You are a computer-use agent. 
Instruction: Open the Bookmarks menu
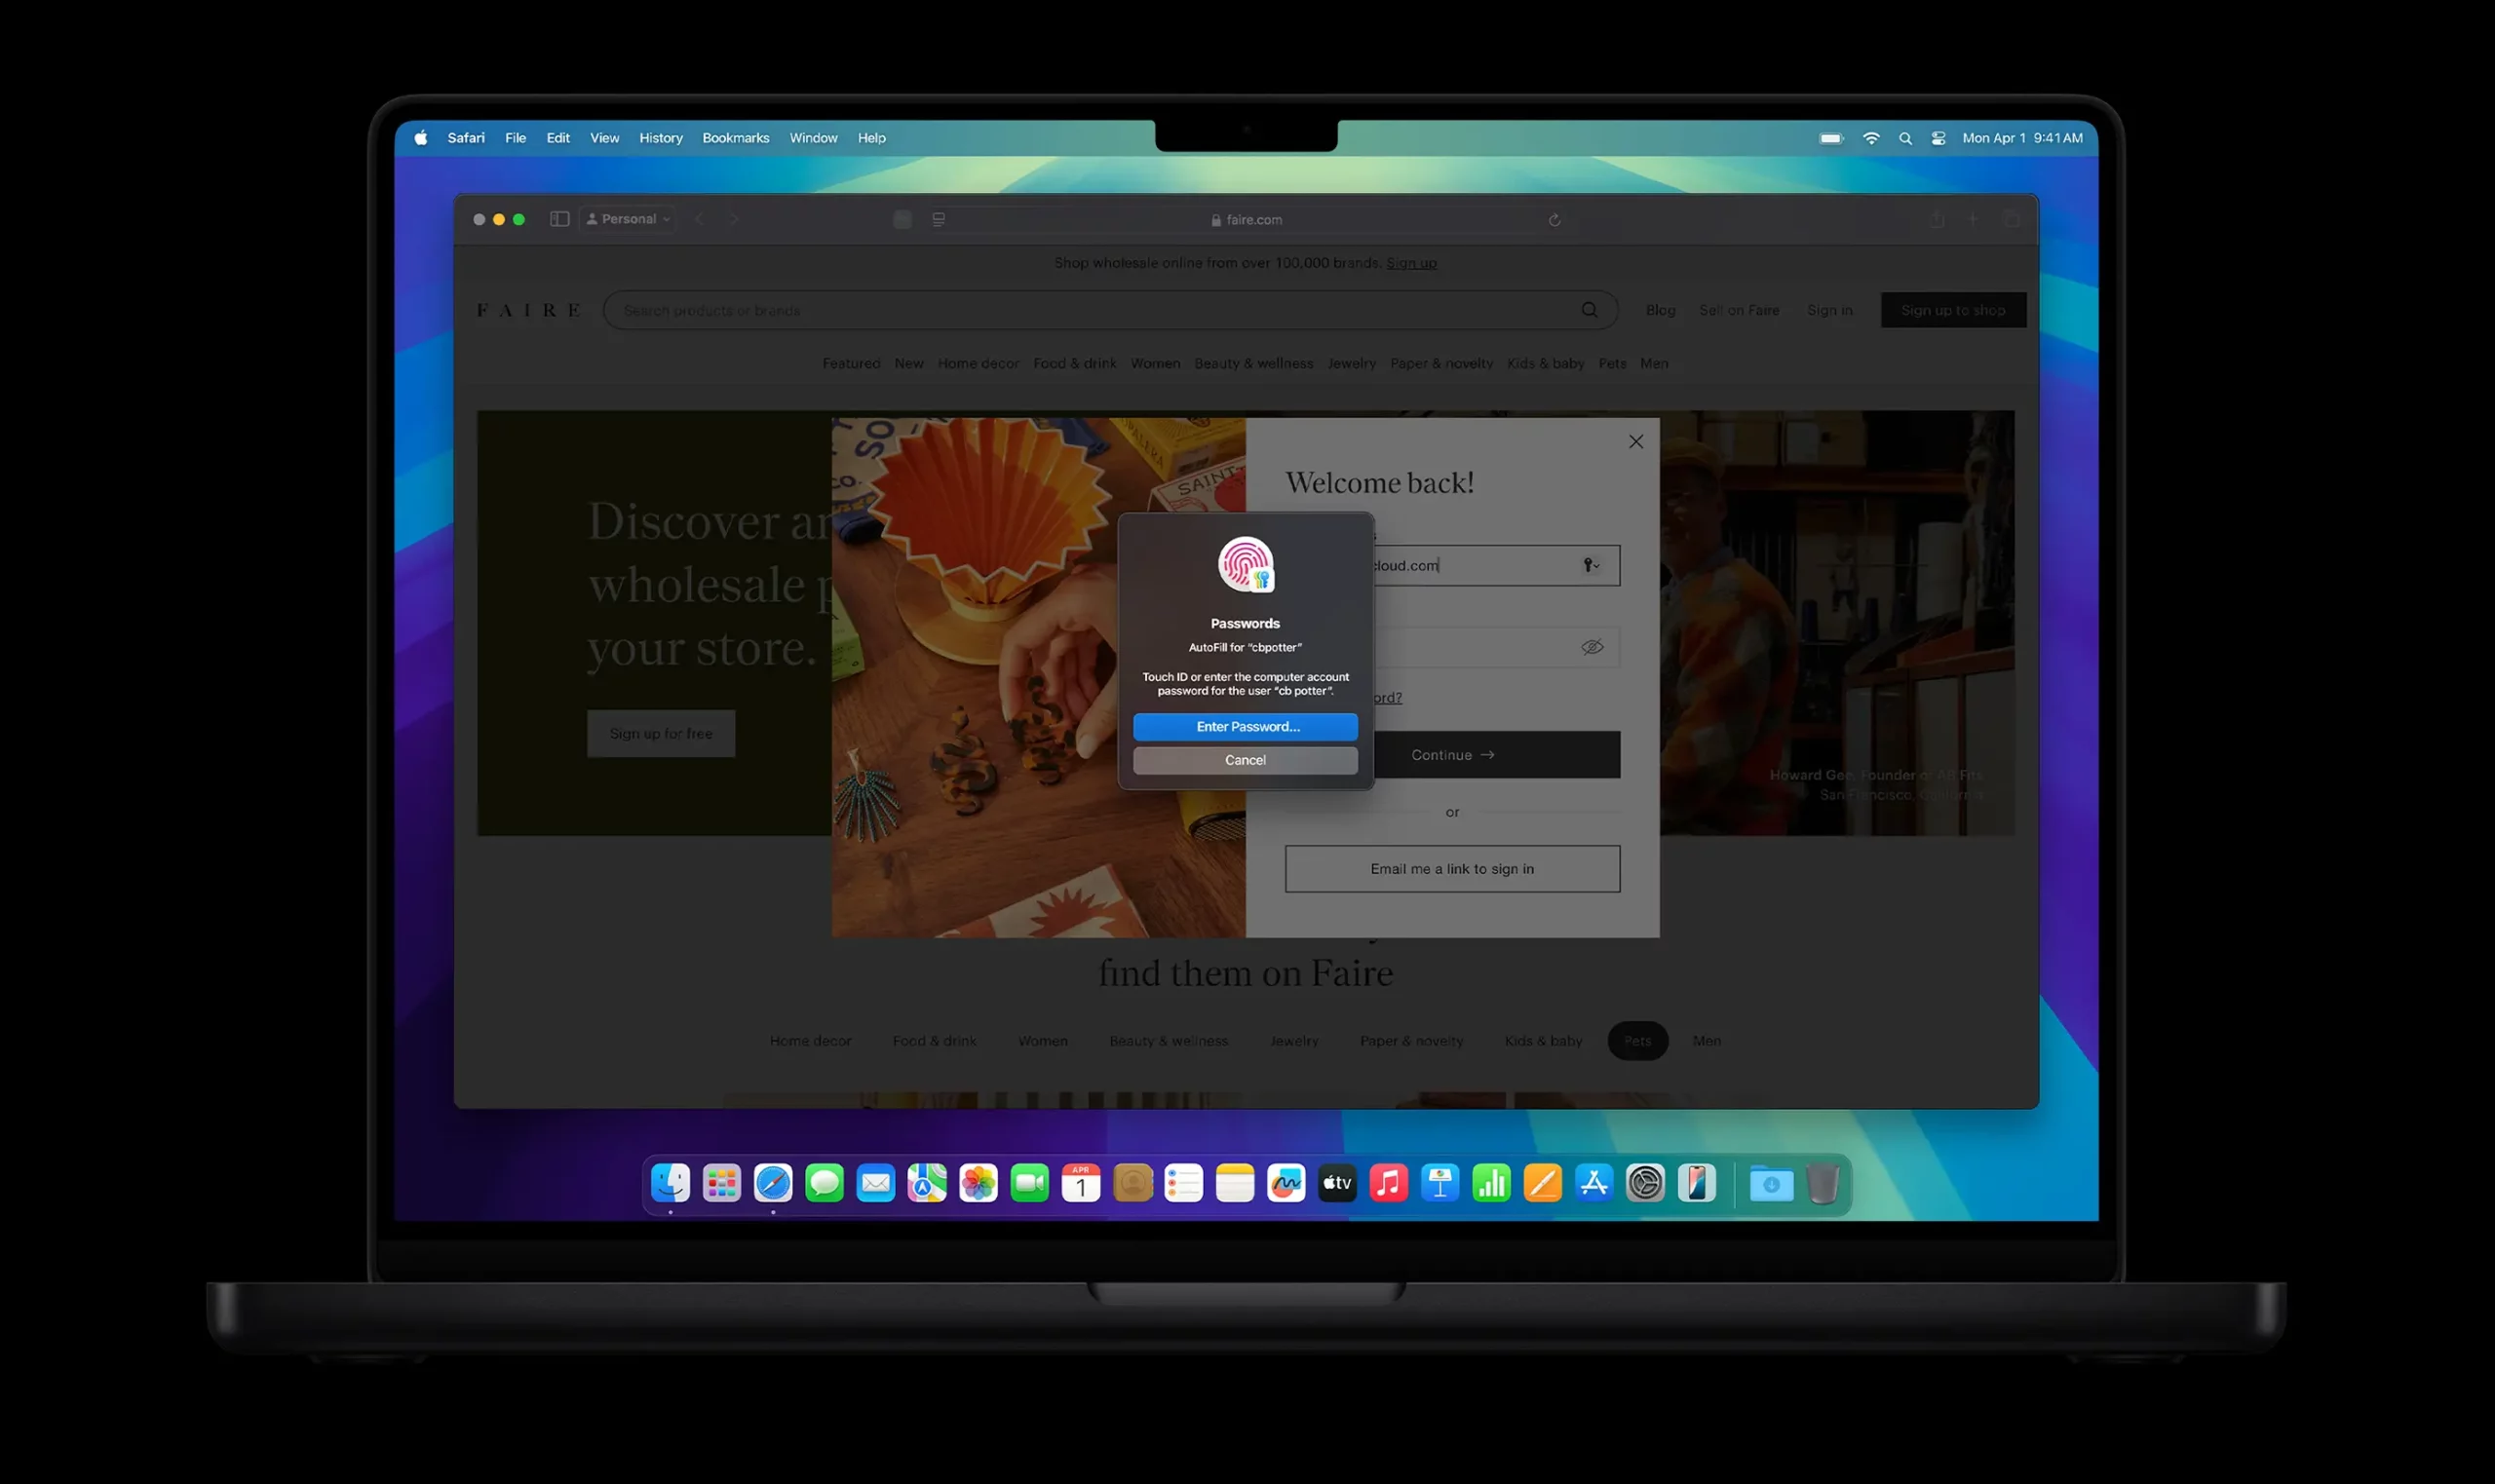[735, 138]
